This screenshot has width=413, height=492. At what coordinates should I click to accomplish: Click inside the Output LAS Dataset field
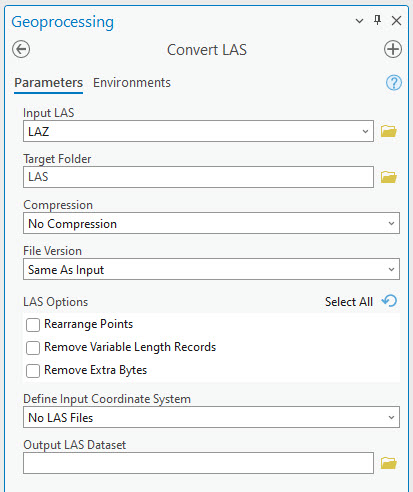point(198,463)
